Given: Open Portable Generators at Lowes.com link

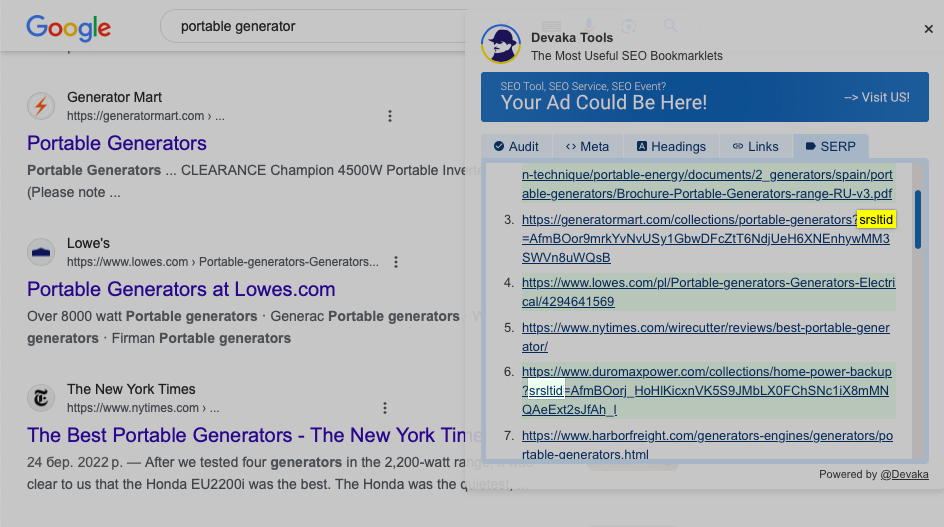Looking at the screenshot, I should click(181, 289).
